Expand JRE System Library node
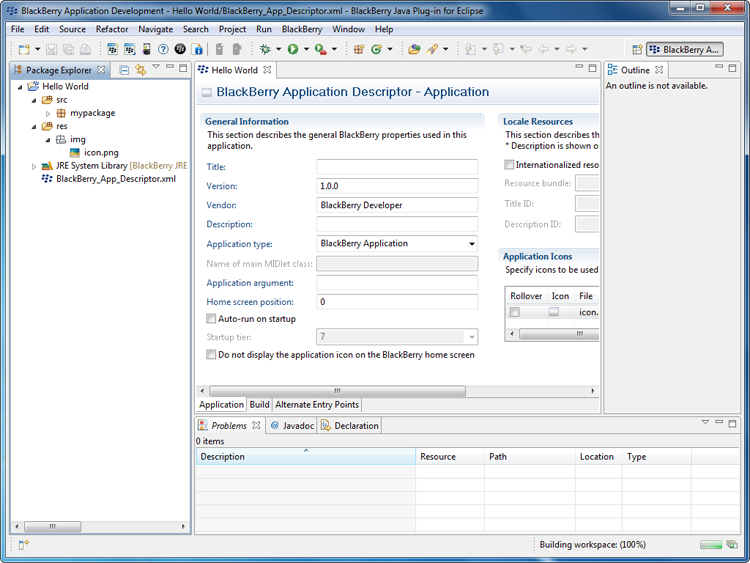Image resolution: width=750 pixels, height=563 pixels. coord(33,166)
